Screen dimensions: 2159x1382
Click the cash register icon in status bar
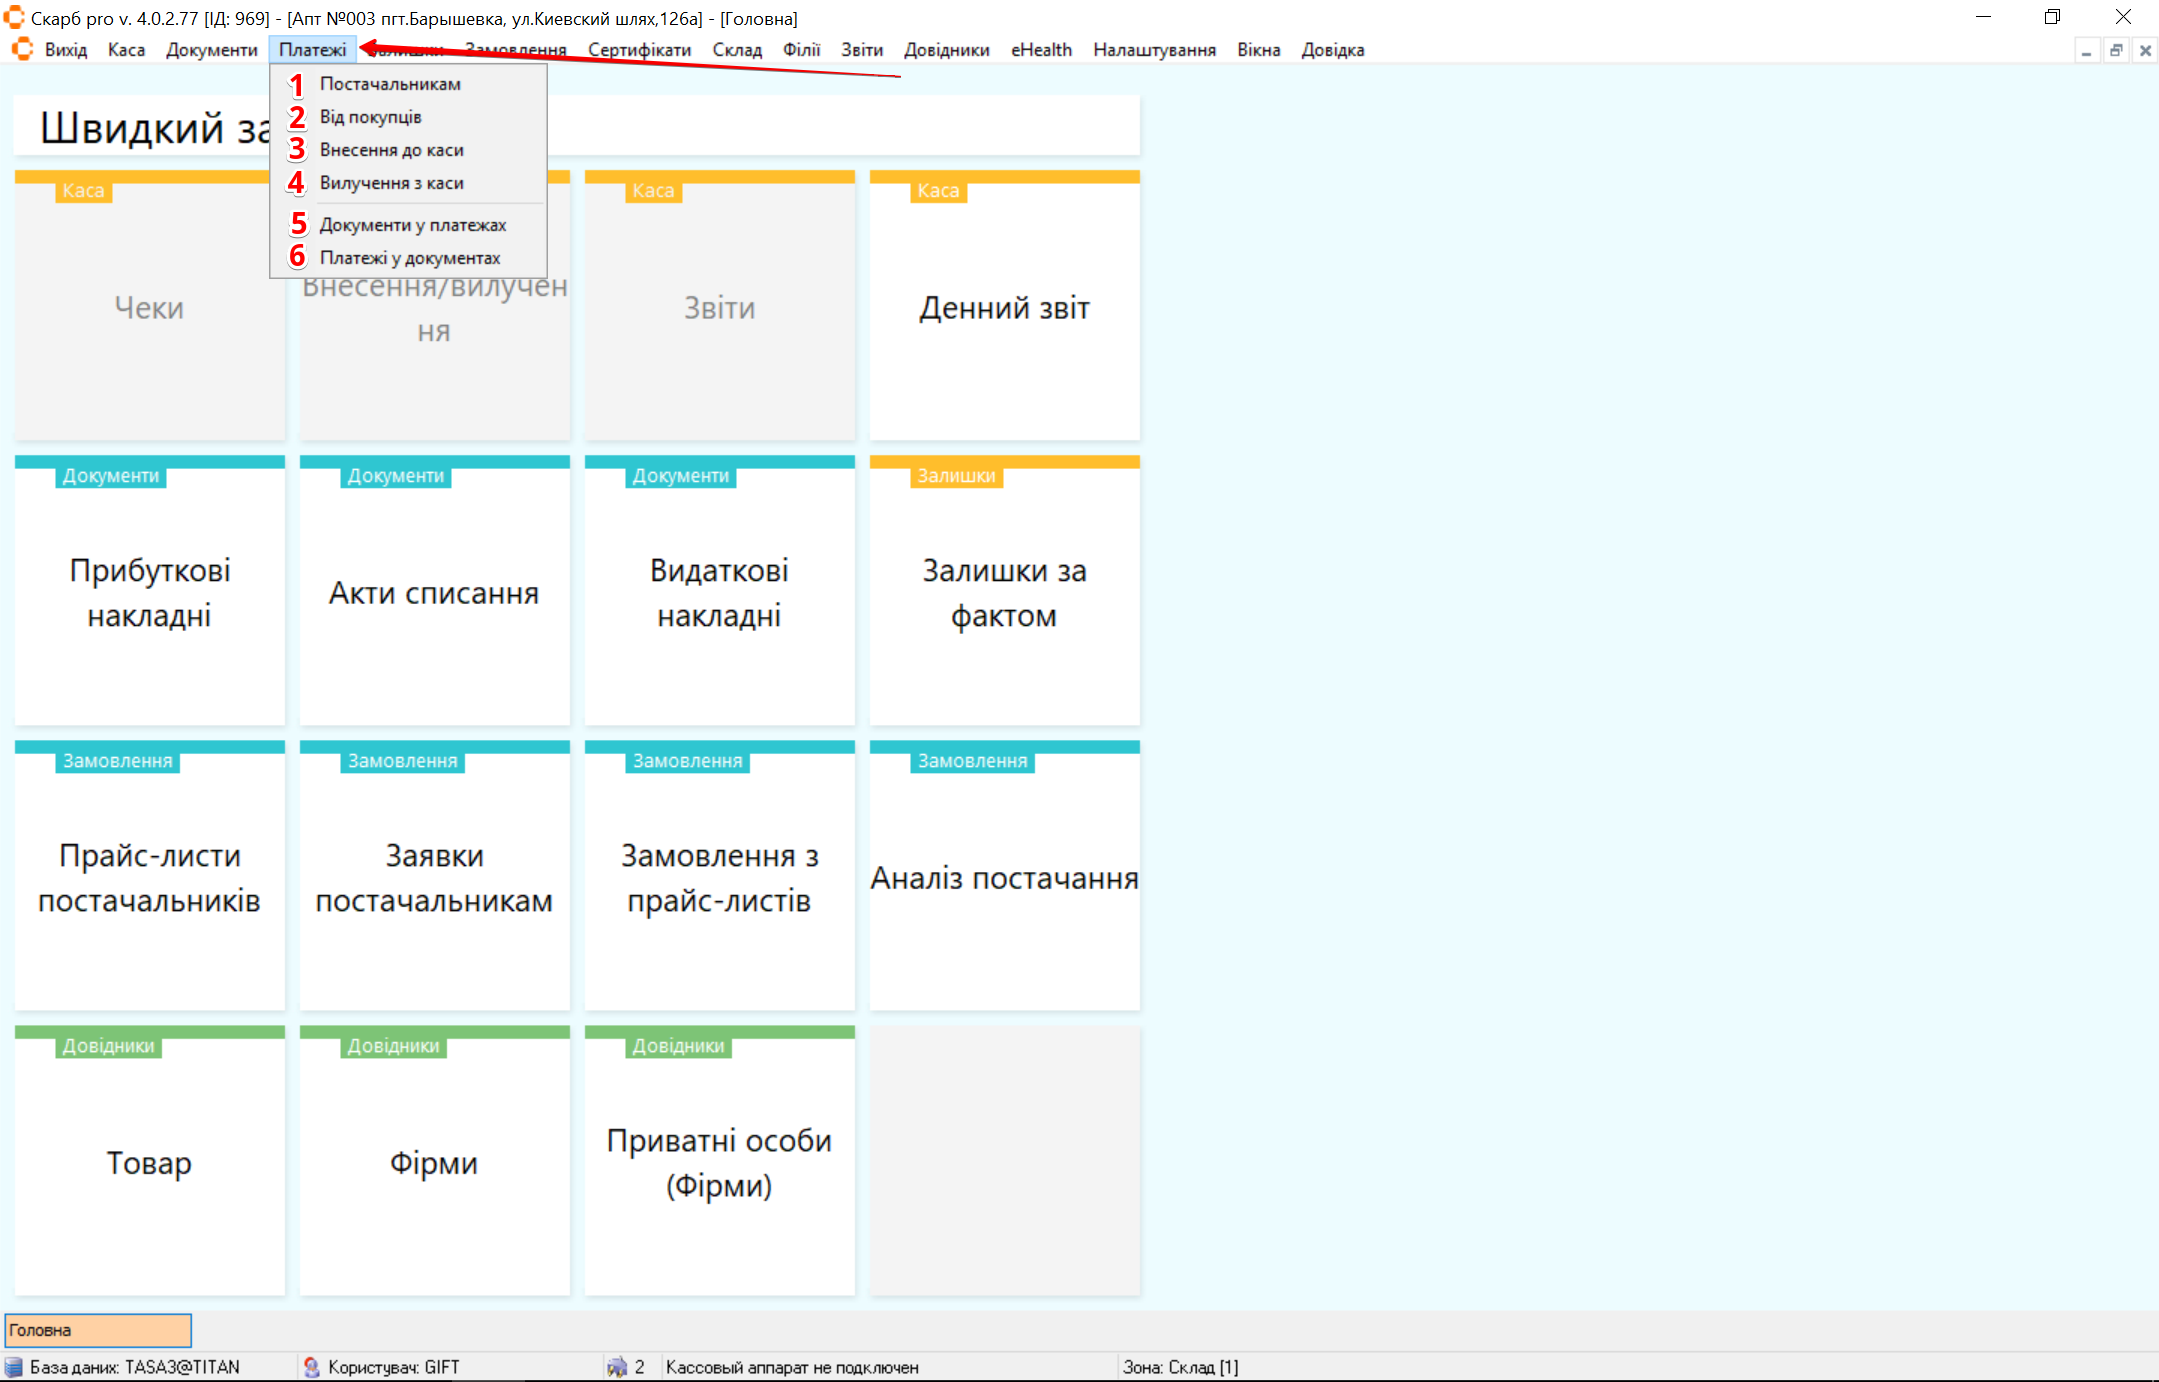pos(617,1367)
